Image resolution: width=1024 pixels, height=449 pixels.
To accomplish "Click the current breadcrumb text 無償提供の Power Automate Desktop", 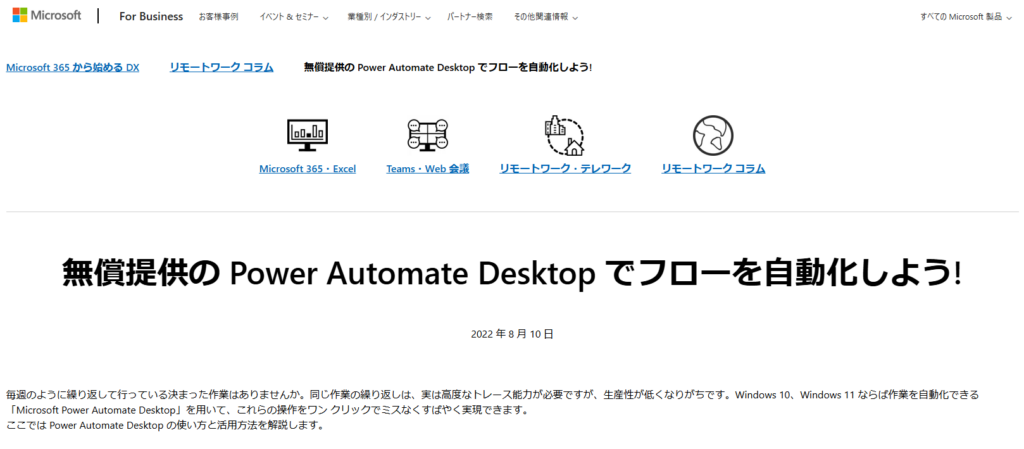I will coord(448,67).
